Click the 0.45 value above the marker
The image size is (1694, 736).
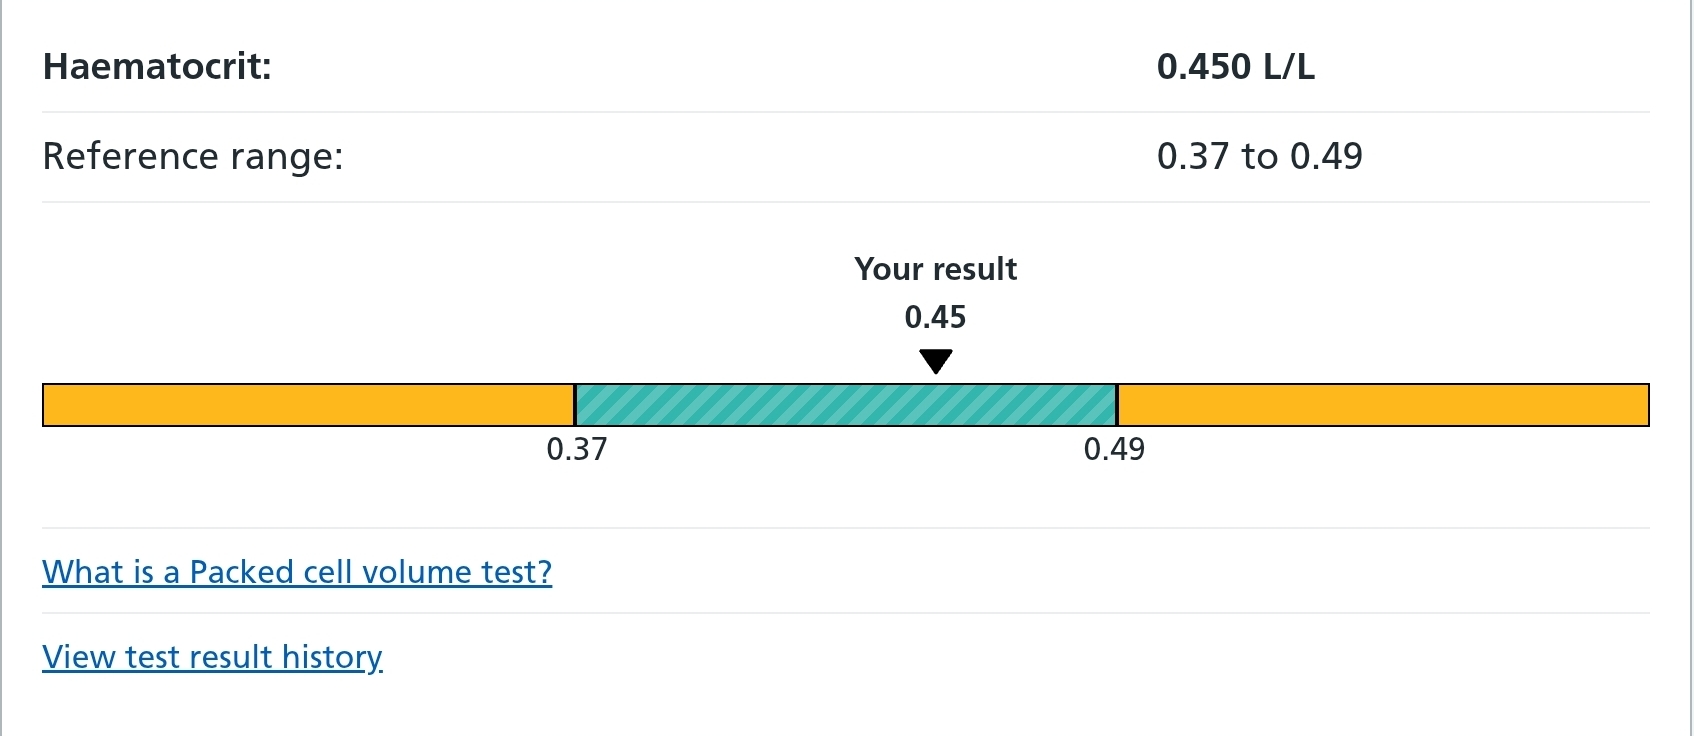click(x=936, y=317)
